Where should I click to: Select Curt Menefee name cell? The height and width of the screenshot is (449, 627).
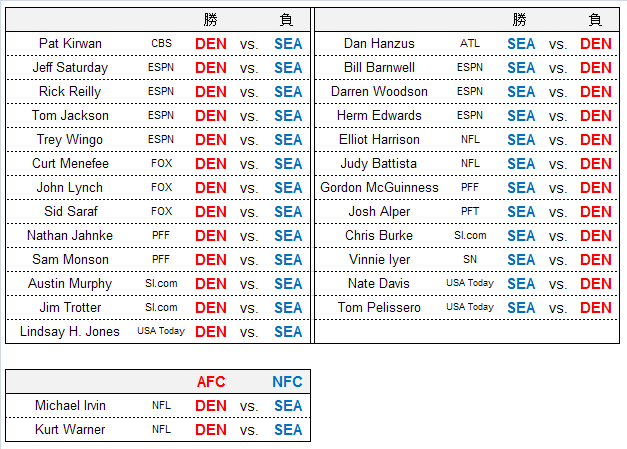click(x=70, y=164)
